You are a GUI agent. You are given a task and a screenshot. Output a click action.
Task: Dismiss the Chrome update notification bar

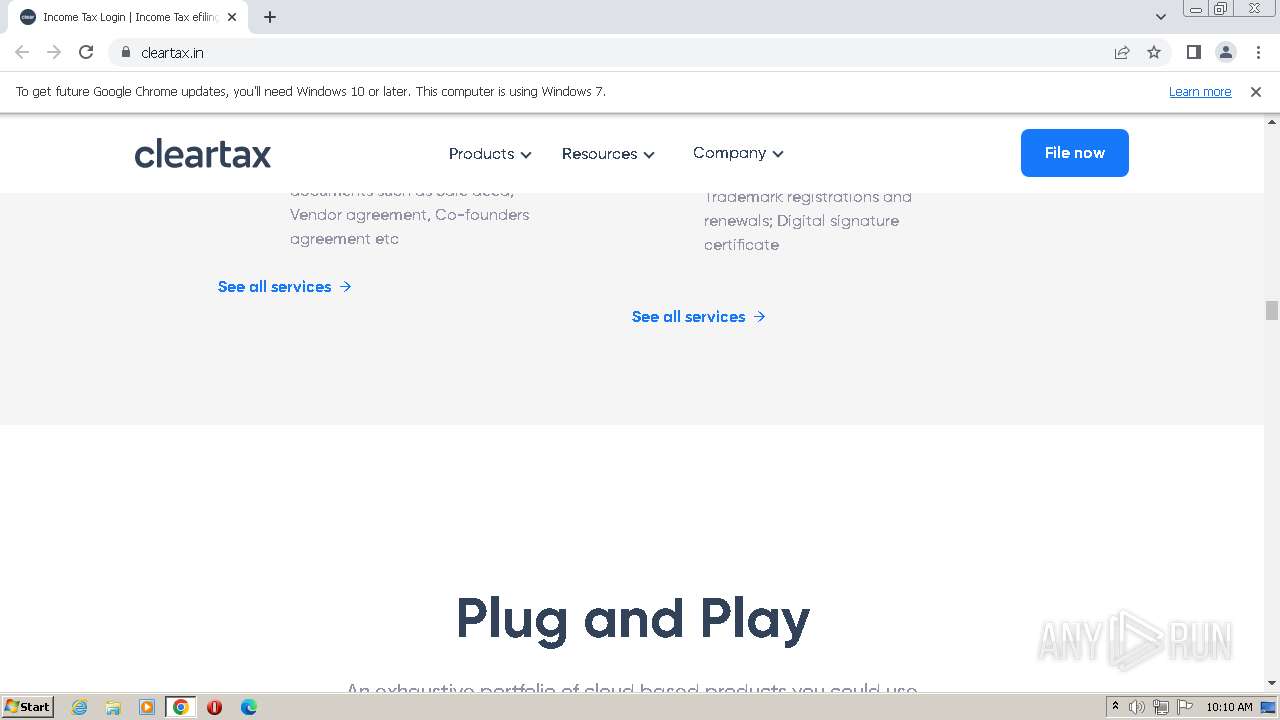coord(1256,92)
